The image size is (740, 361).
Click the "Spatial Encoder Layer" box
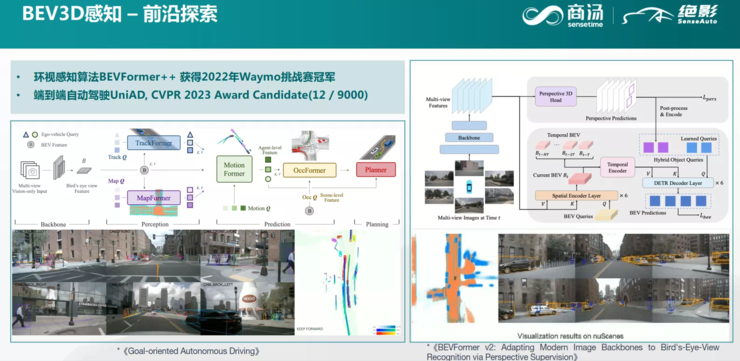point(576,195)
